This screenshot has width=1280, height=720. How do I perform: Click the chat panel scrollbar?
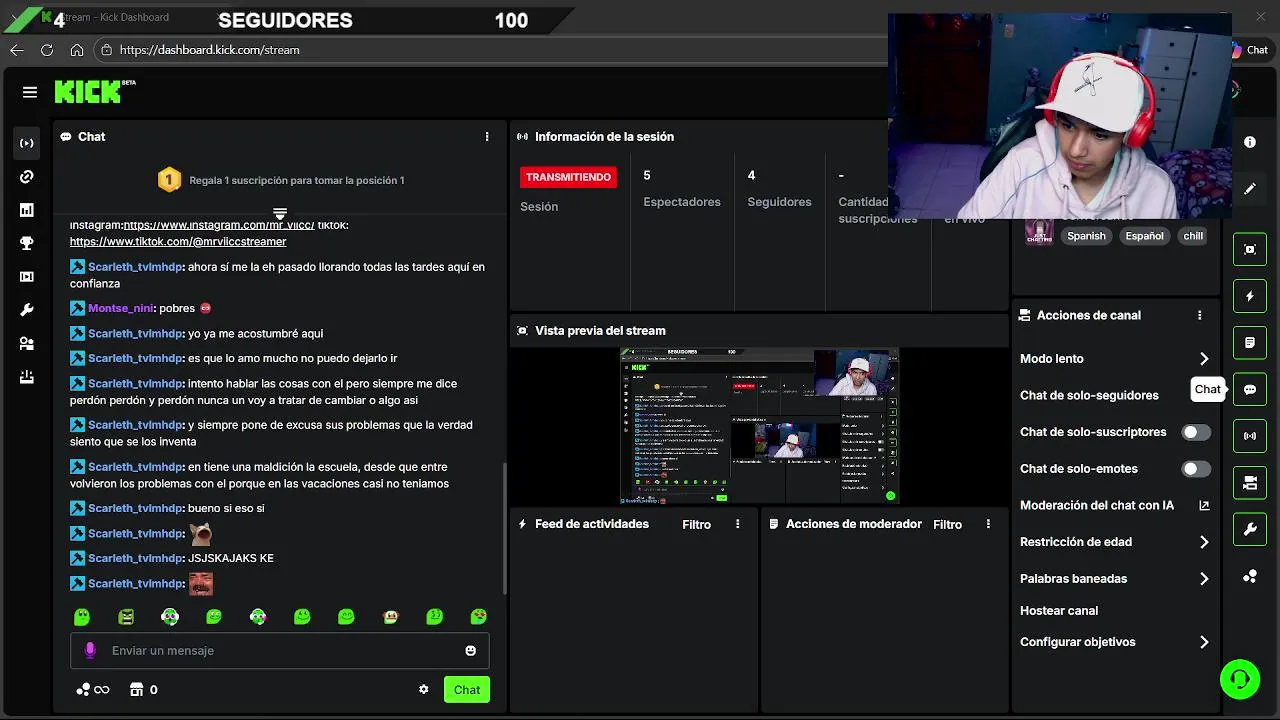point(505,530)
